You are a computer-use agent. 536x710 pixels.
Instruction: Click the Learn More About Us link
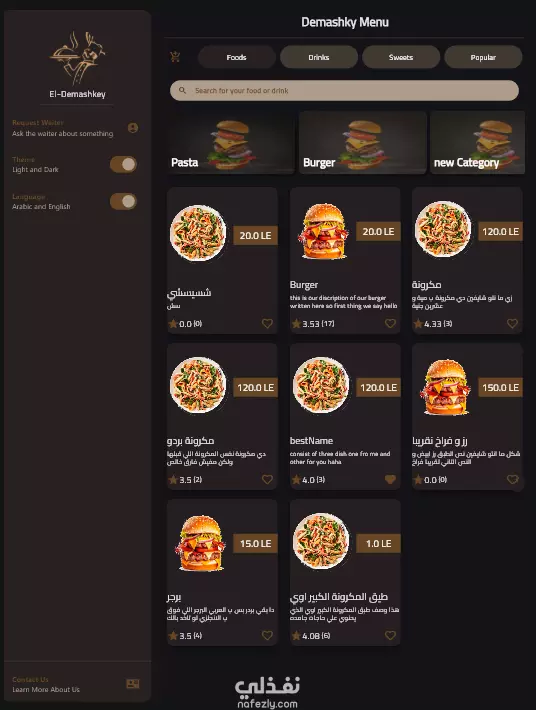[x=46, y=690]
